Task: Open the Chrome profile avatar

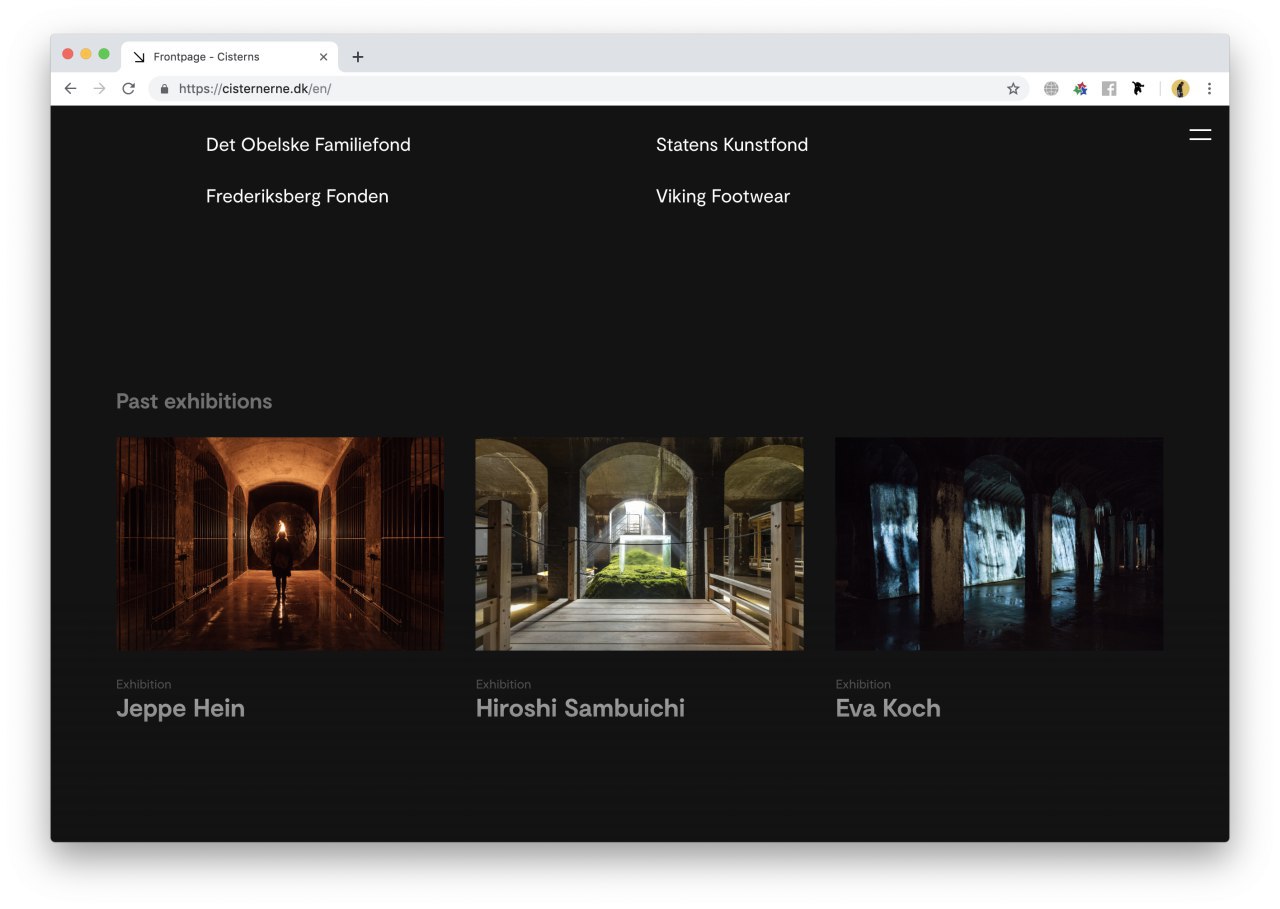Action: [1181, 89]
